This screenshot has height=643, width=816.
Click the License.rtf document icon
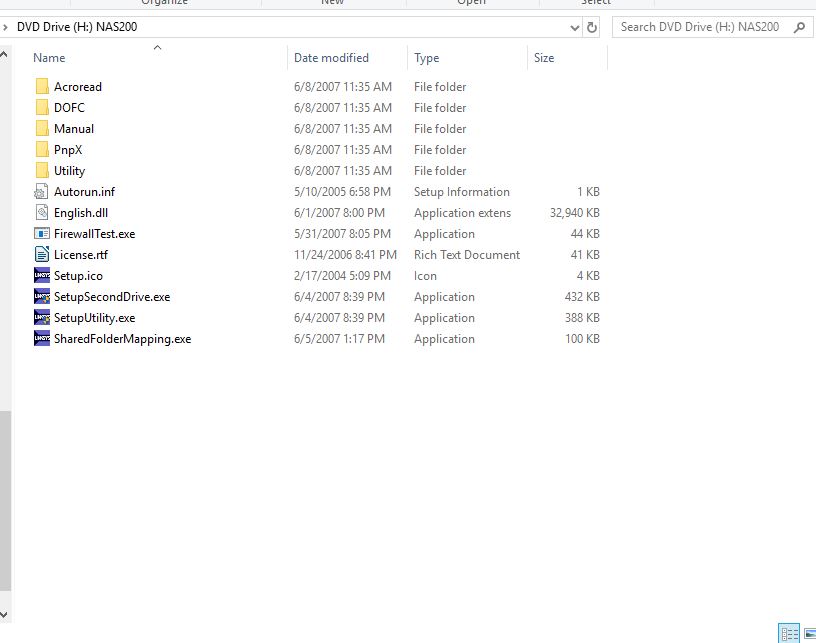[41, 255]
